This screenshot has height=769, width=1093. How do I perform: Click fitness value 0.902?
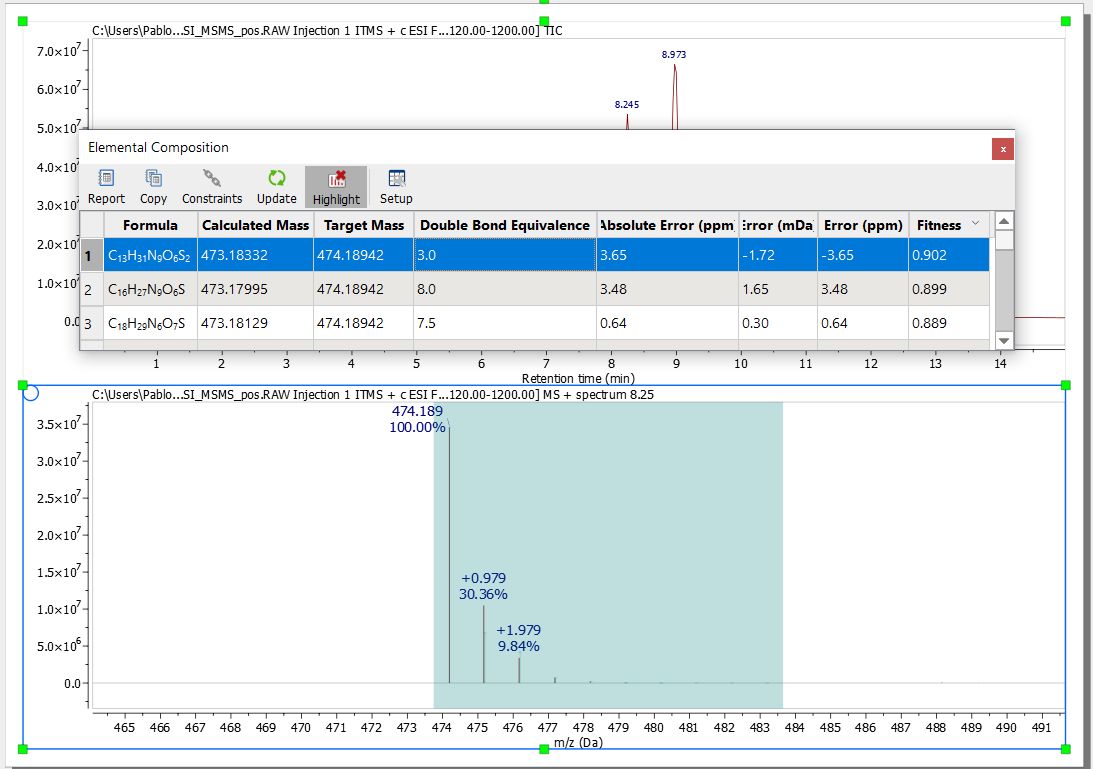point(929,255)
